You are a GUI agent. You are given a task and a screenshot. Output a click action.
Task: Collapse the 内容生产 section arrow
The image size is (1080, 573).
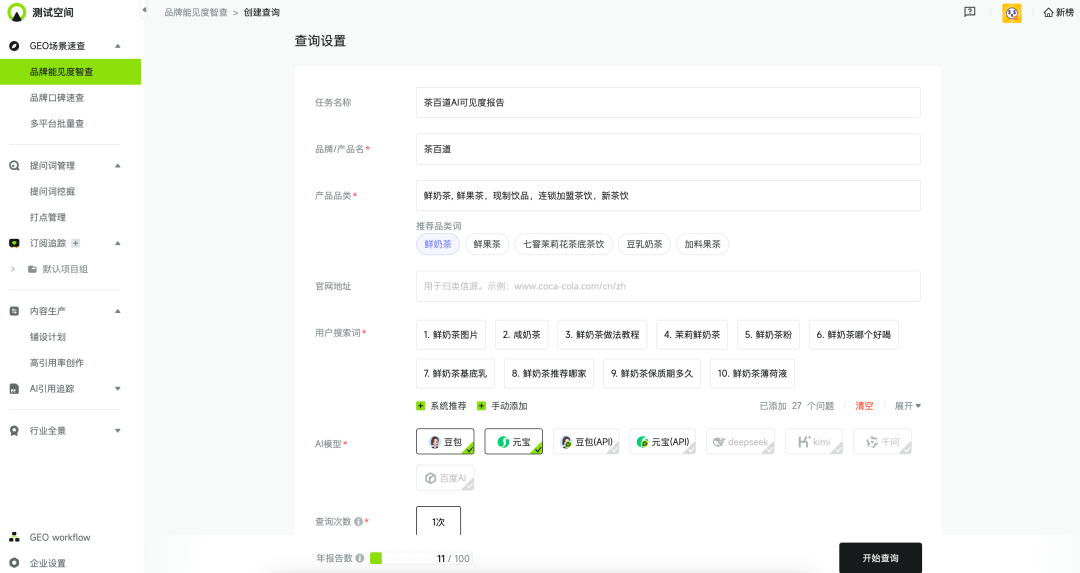[x=118, y=311]
